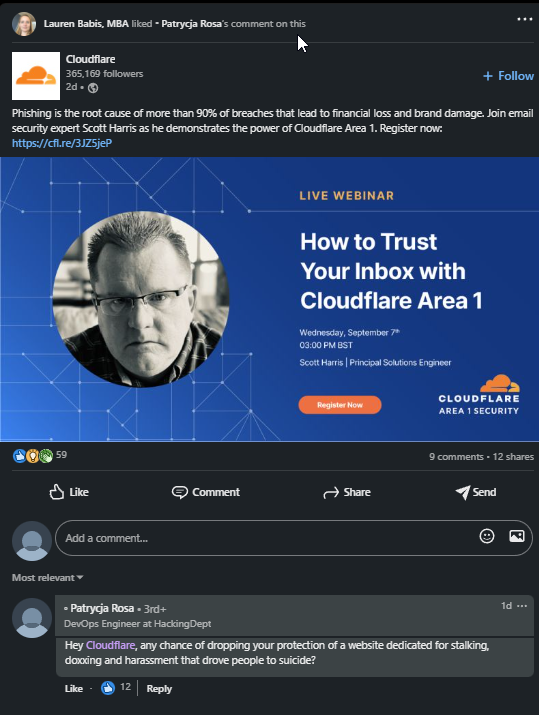Like Patrycja Rosa's comment
539x715 pixels.
coord(73,689)
